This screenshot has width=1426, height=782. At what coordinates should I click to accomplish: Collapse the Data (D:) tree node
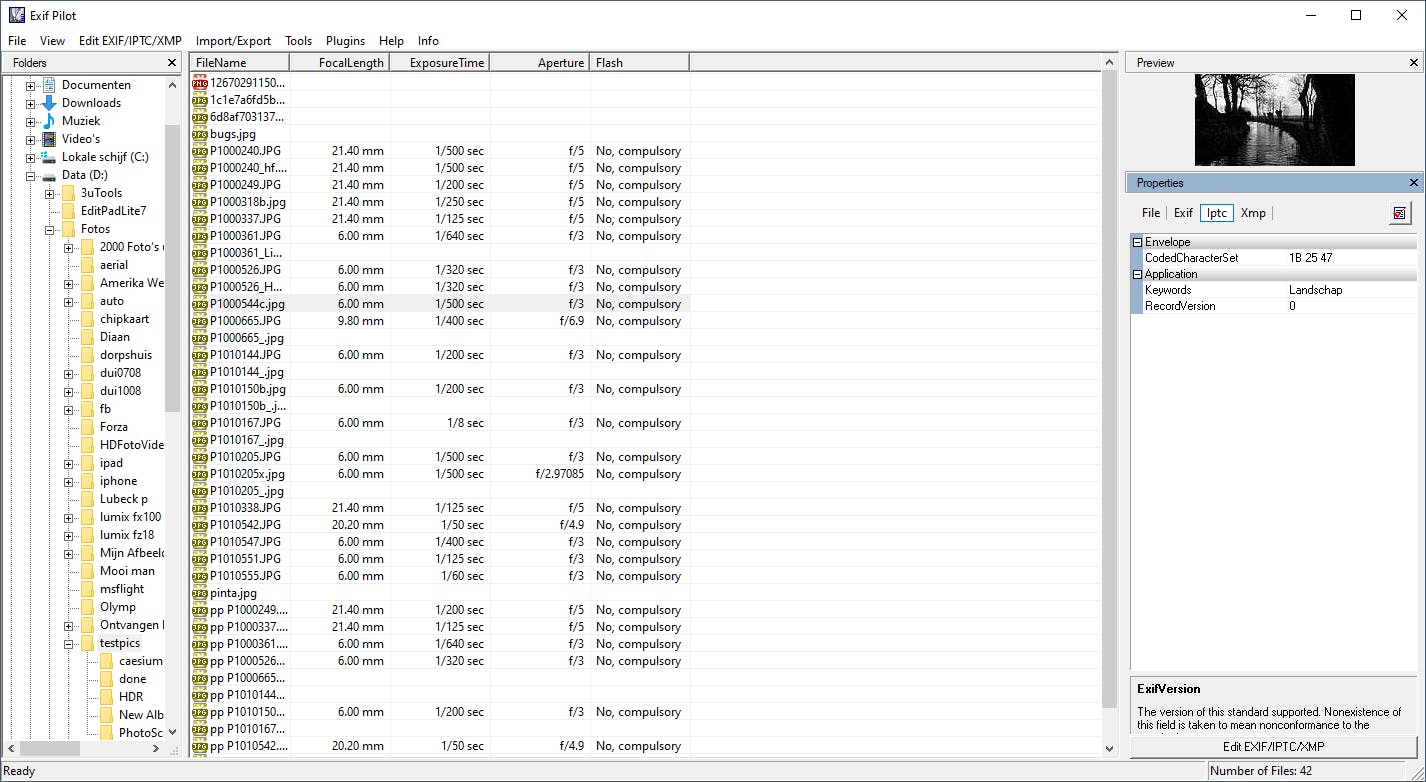click(x=30, y=175)
